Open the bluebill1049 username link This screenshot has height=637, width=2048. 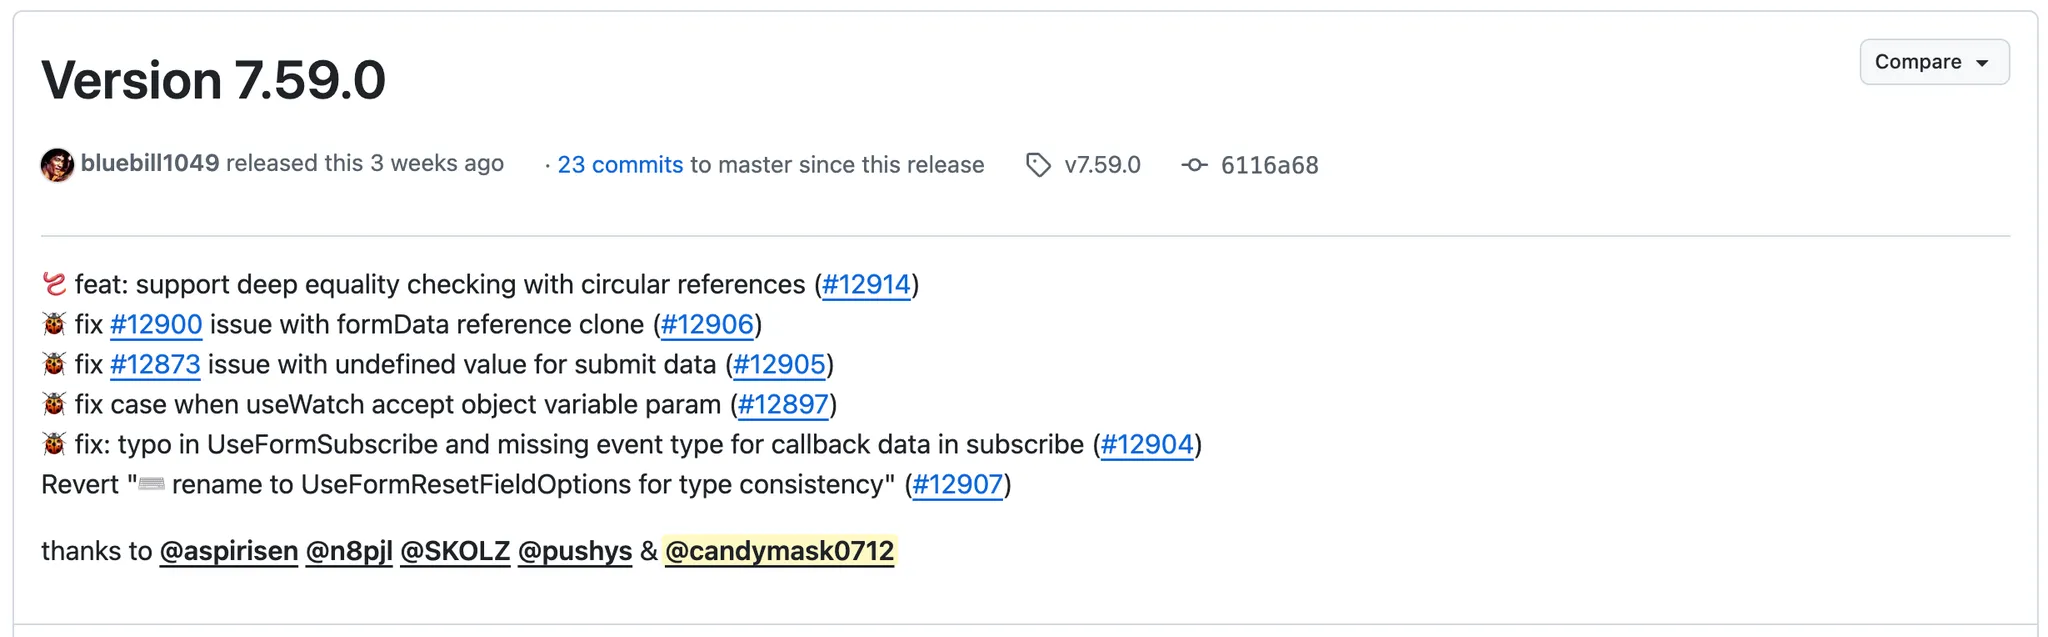pyautogui.click(x=150, y=163)
